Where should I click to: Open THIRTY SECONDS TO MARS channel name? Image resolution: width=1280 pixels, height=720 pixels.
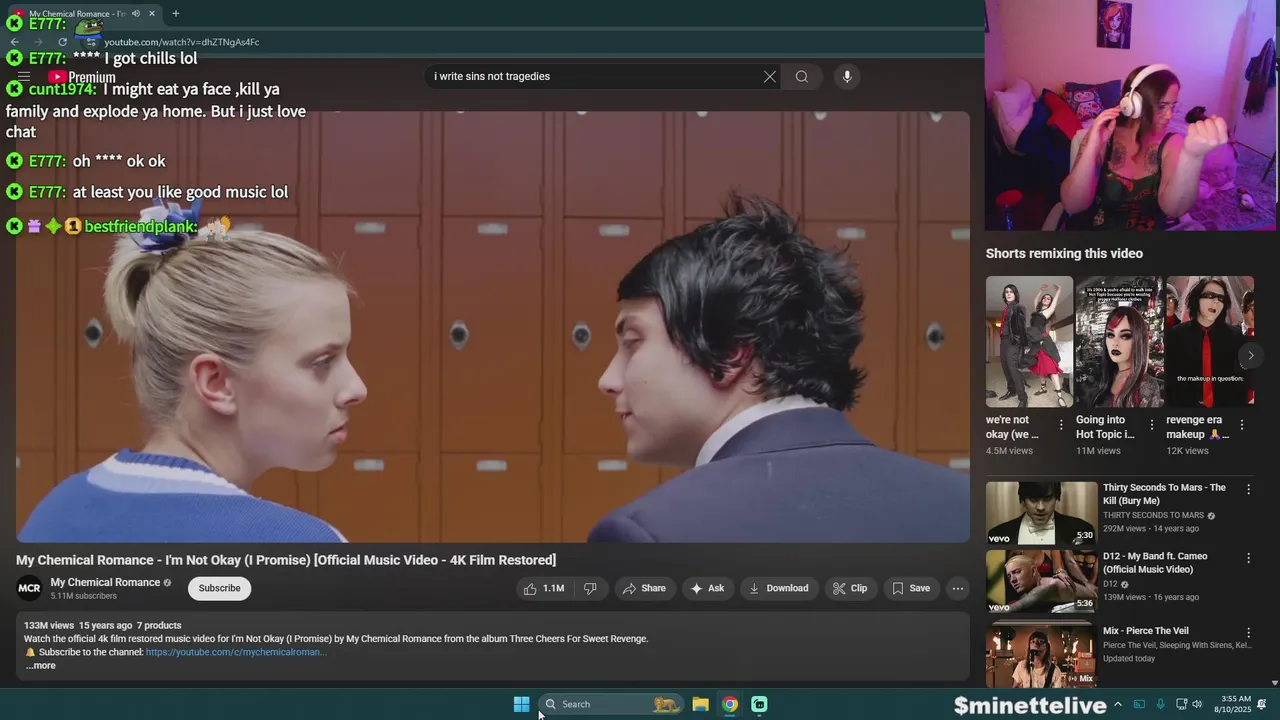1153,516
